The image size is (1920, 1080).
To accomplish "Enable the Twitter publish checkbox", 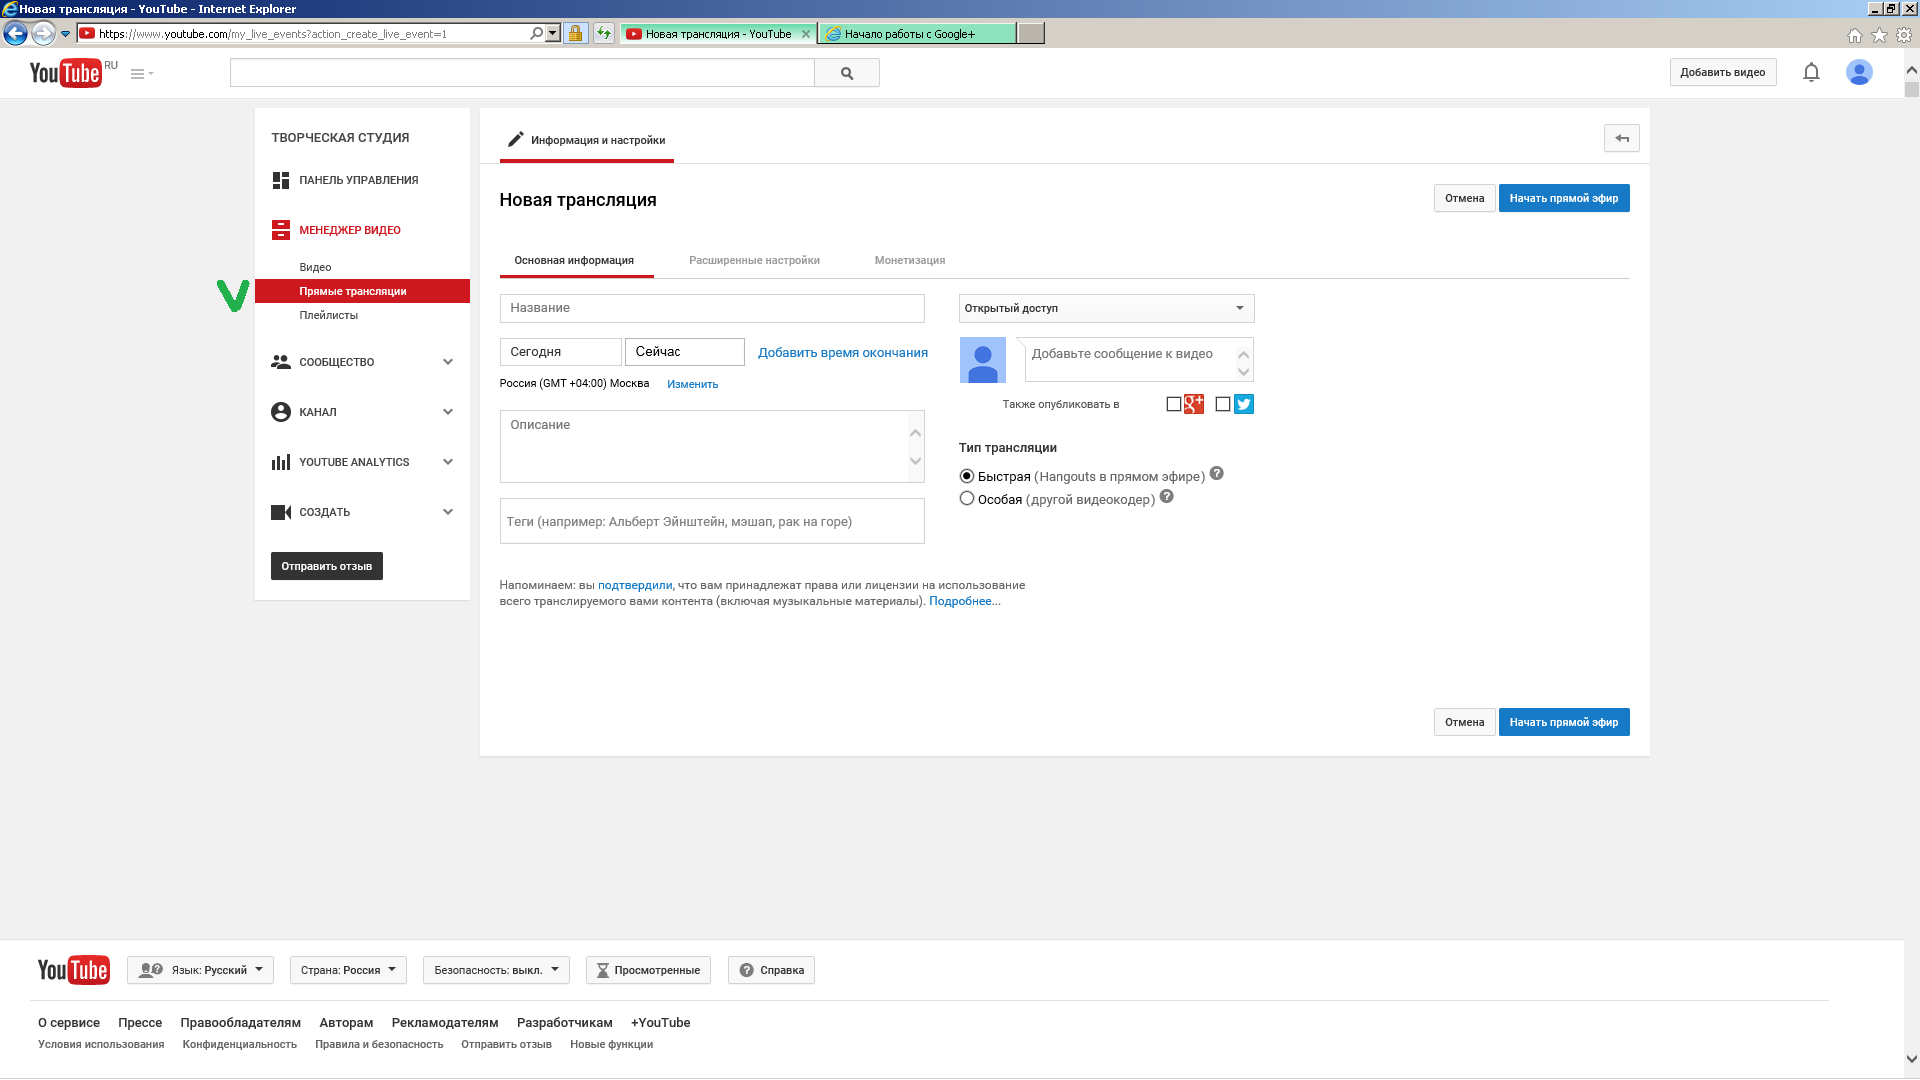I will [1222, 404].
